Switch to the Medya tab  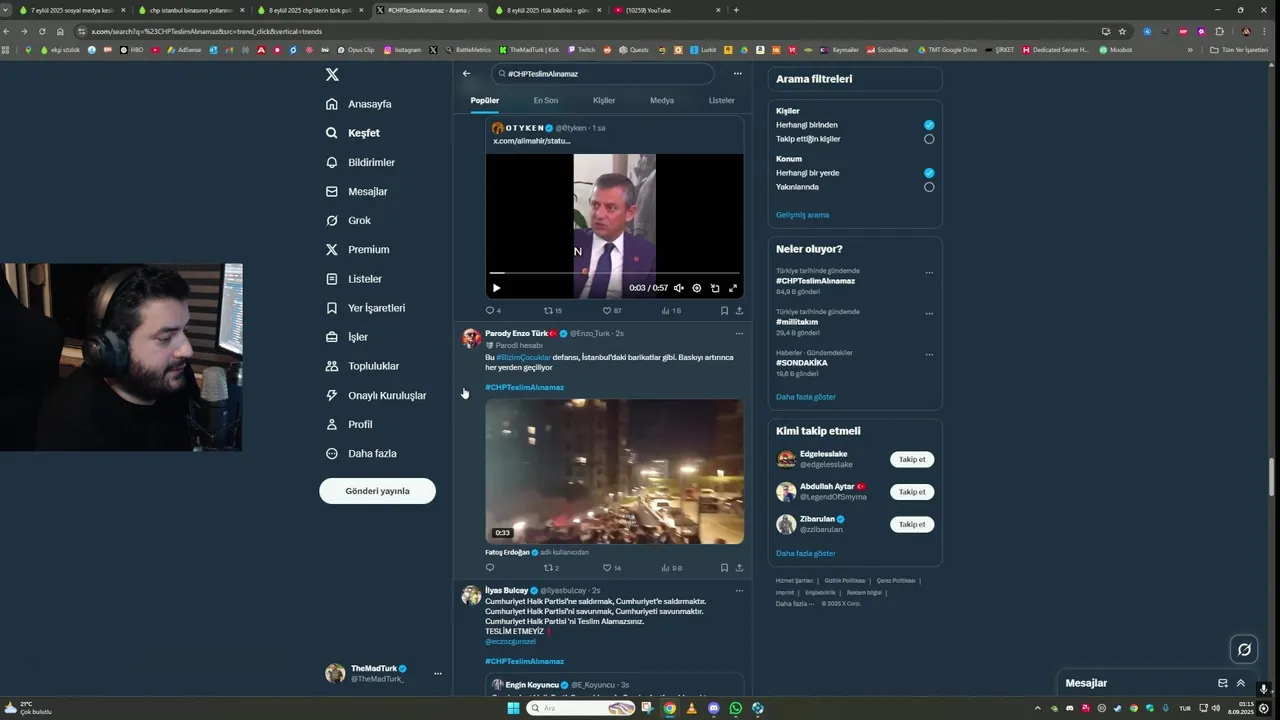(x=662, y=100)
